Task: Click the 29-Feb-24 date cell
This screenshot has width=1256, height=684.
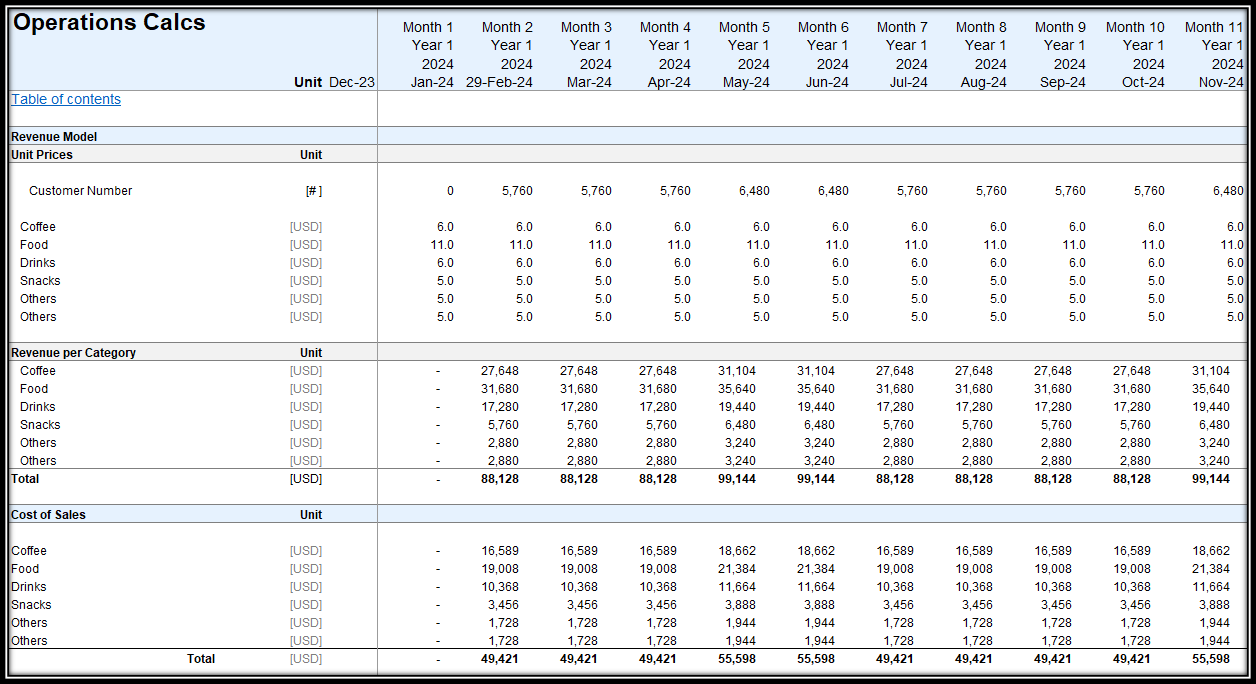Action: pos(500,82)
